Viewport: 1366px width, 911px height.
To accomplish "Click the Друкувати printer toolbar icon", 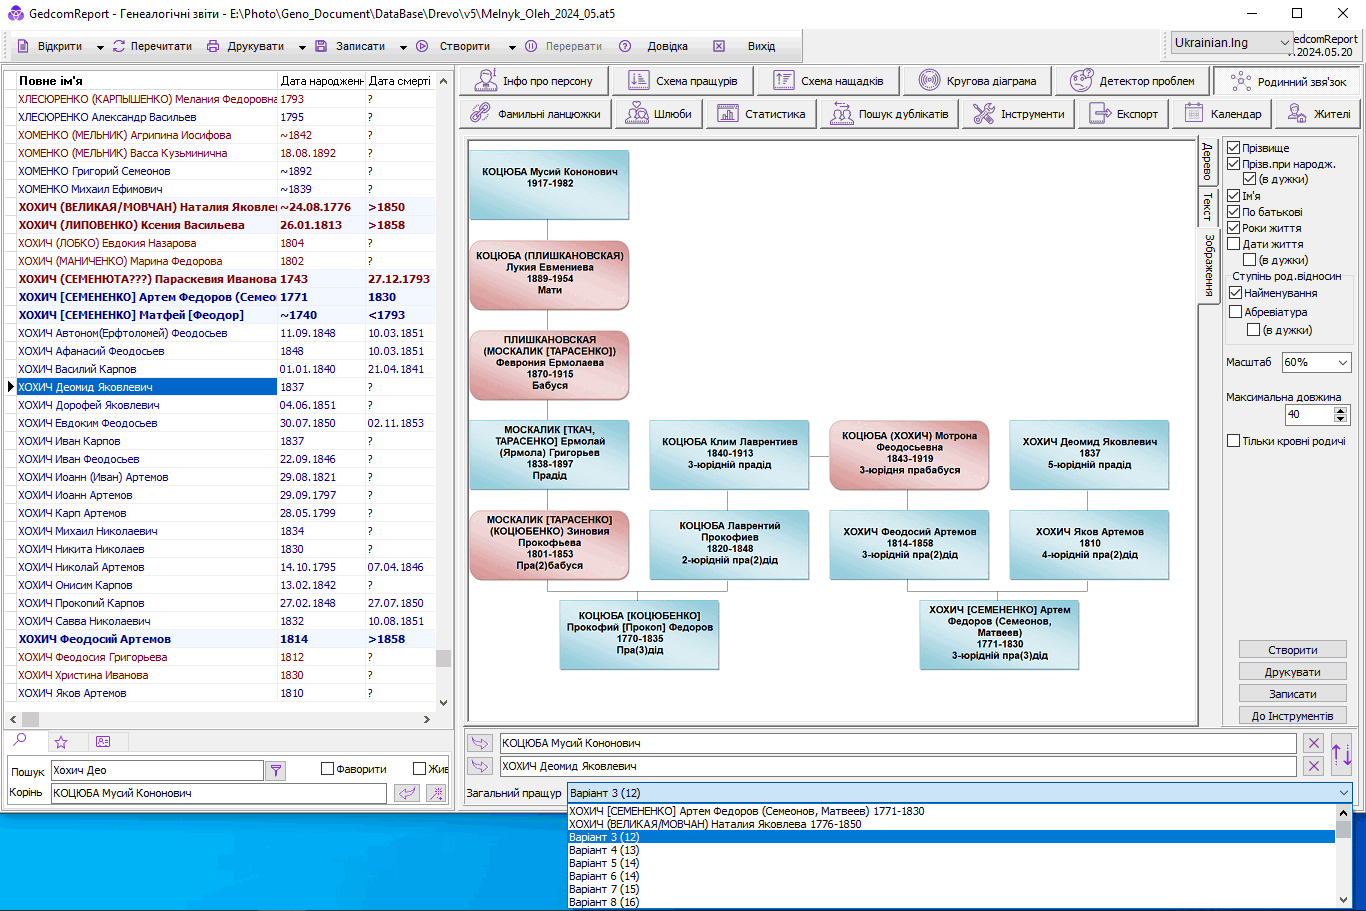I will (x=213, y=46).
